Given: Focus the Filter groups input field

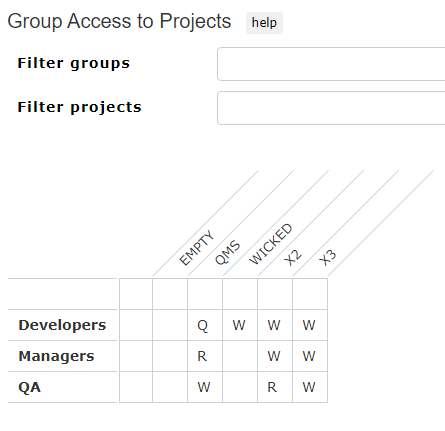Looking at the screenshot, I should coord(331,64).
